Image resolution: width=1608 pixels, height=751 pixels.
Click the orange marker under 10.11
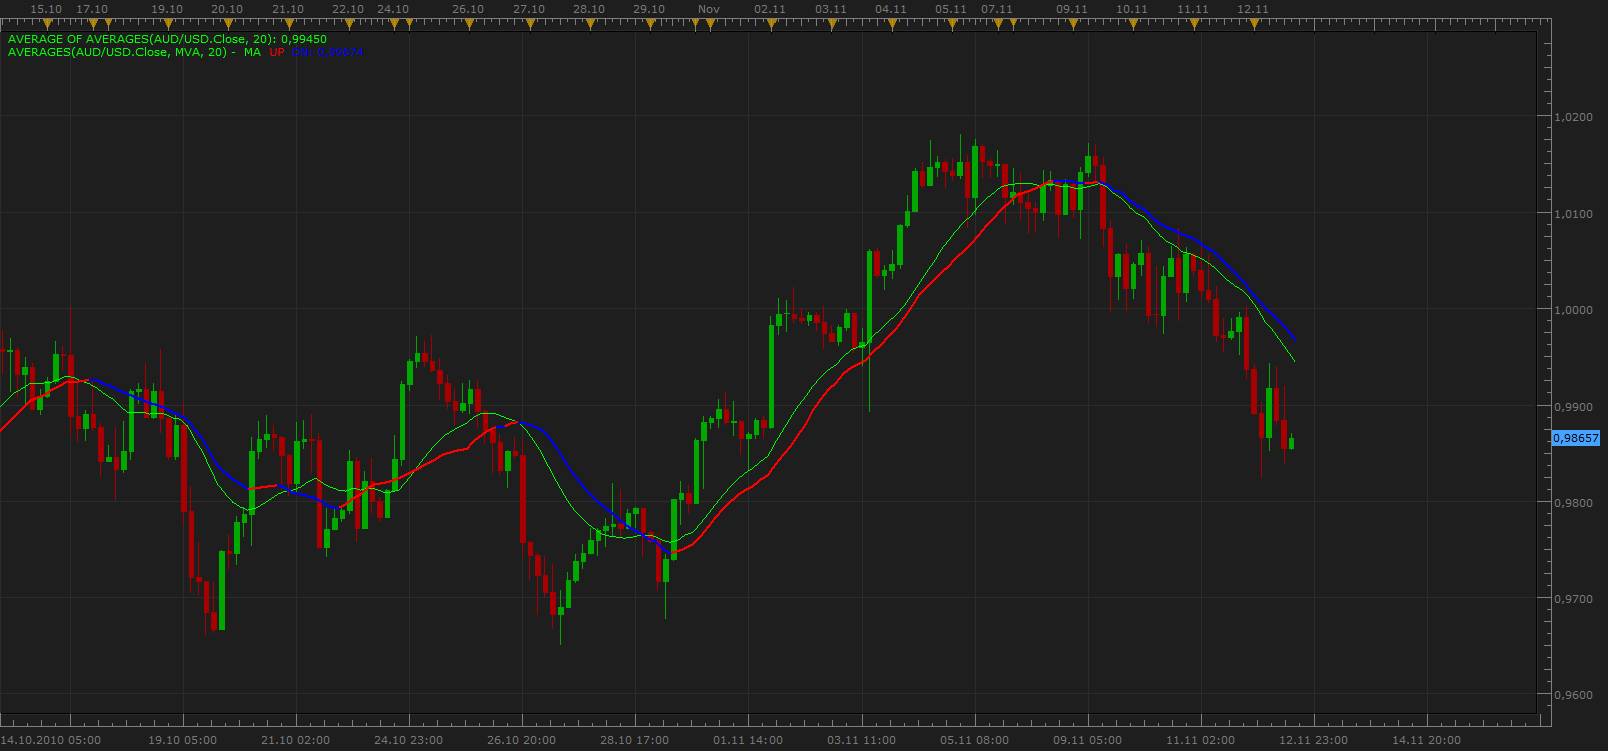[1132, 23]
